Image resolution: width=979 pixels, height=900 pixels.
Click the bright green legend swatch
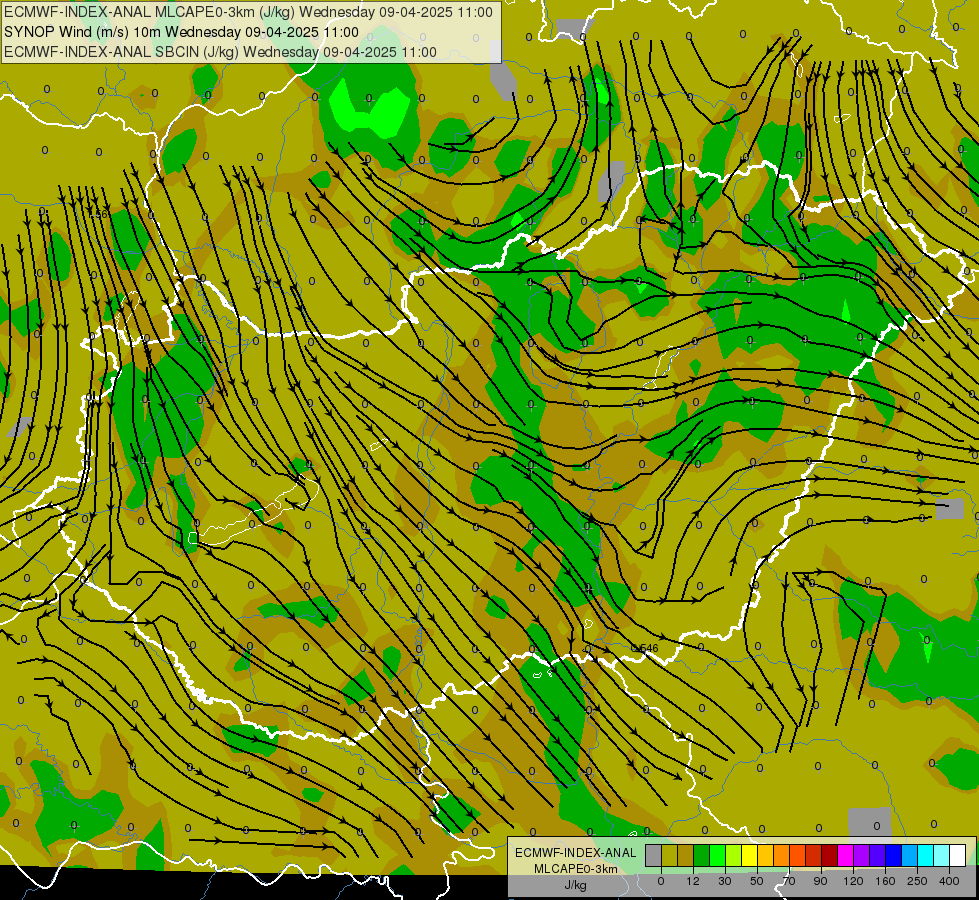[x=717, y=856]
